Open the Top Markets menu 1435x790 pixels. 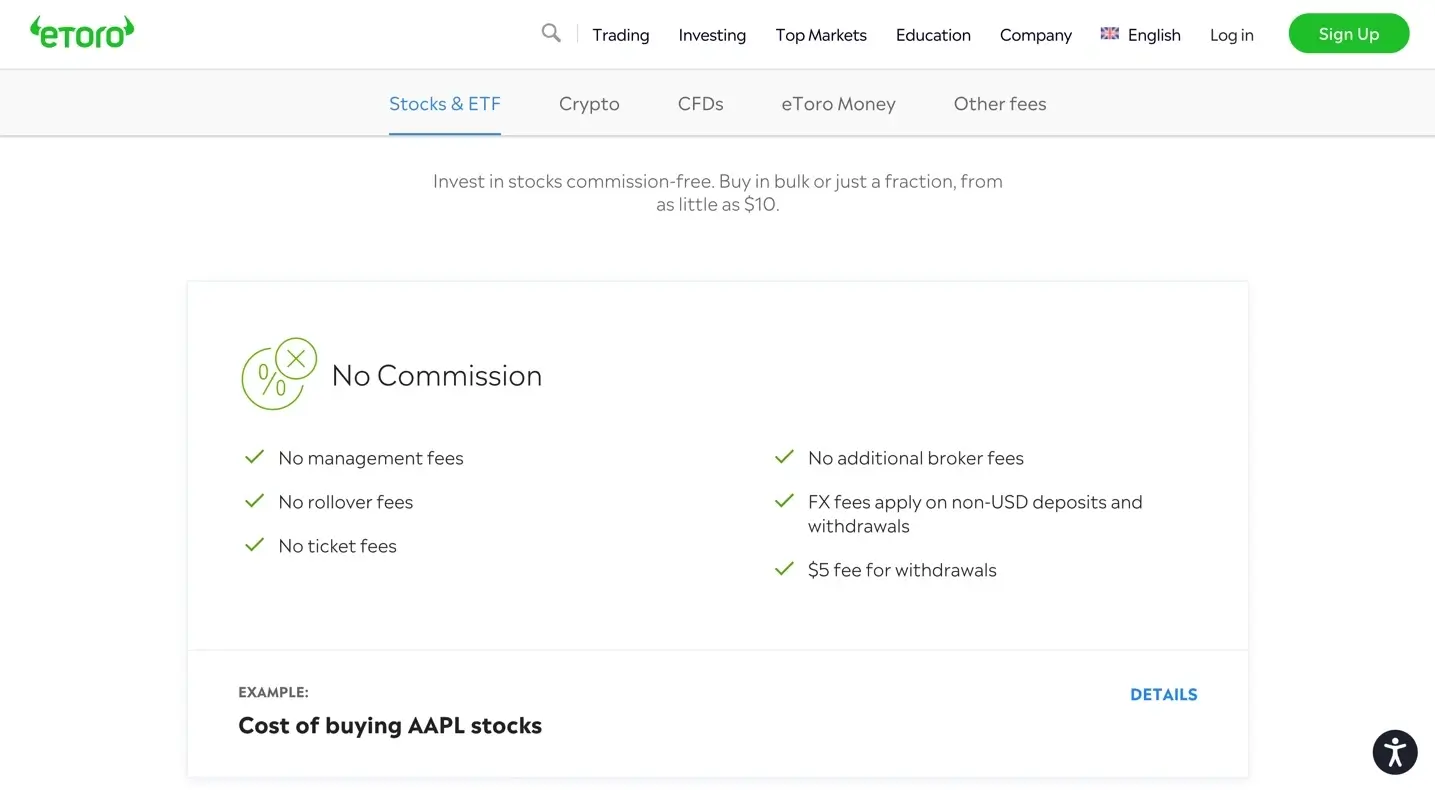click(x=821, y=35)
